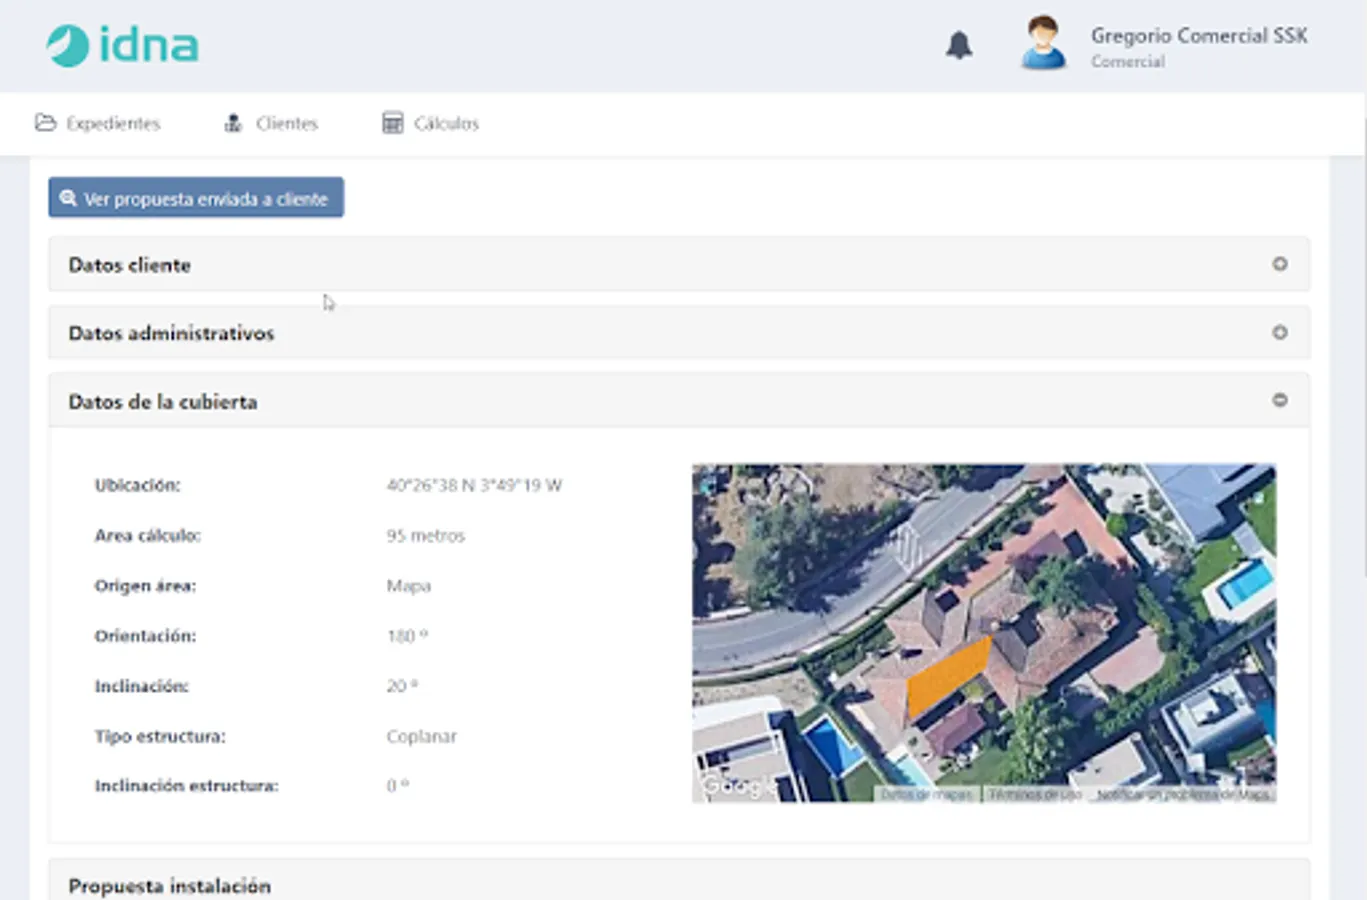
Task: Open the notifications bell
Action: 959,45
